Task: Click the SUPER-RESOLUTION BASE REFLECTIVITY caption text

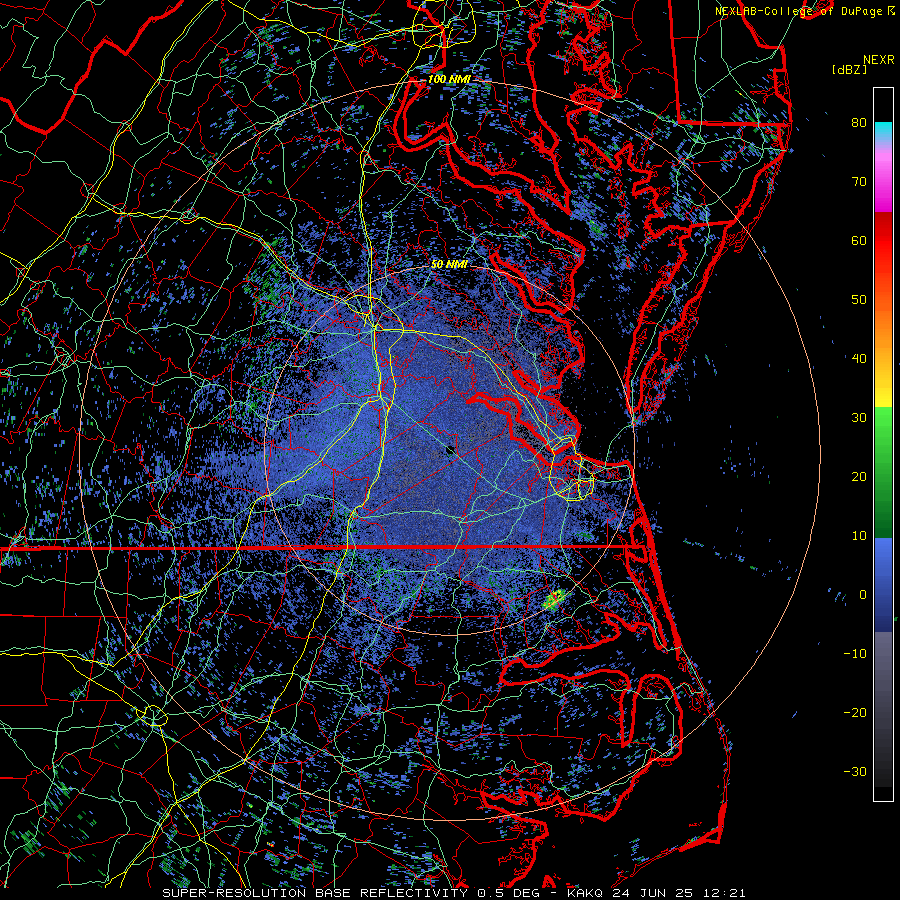Action: 315,893
